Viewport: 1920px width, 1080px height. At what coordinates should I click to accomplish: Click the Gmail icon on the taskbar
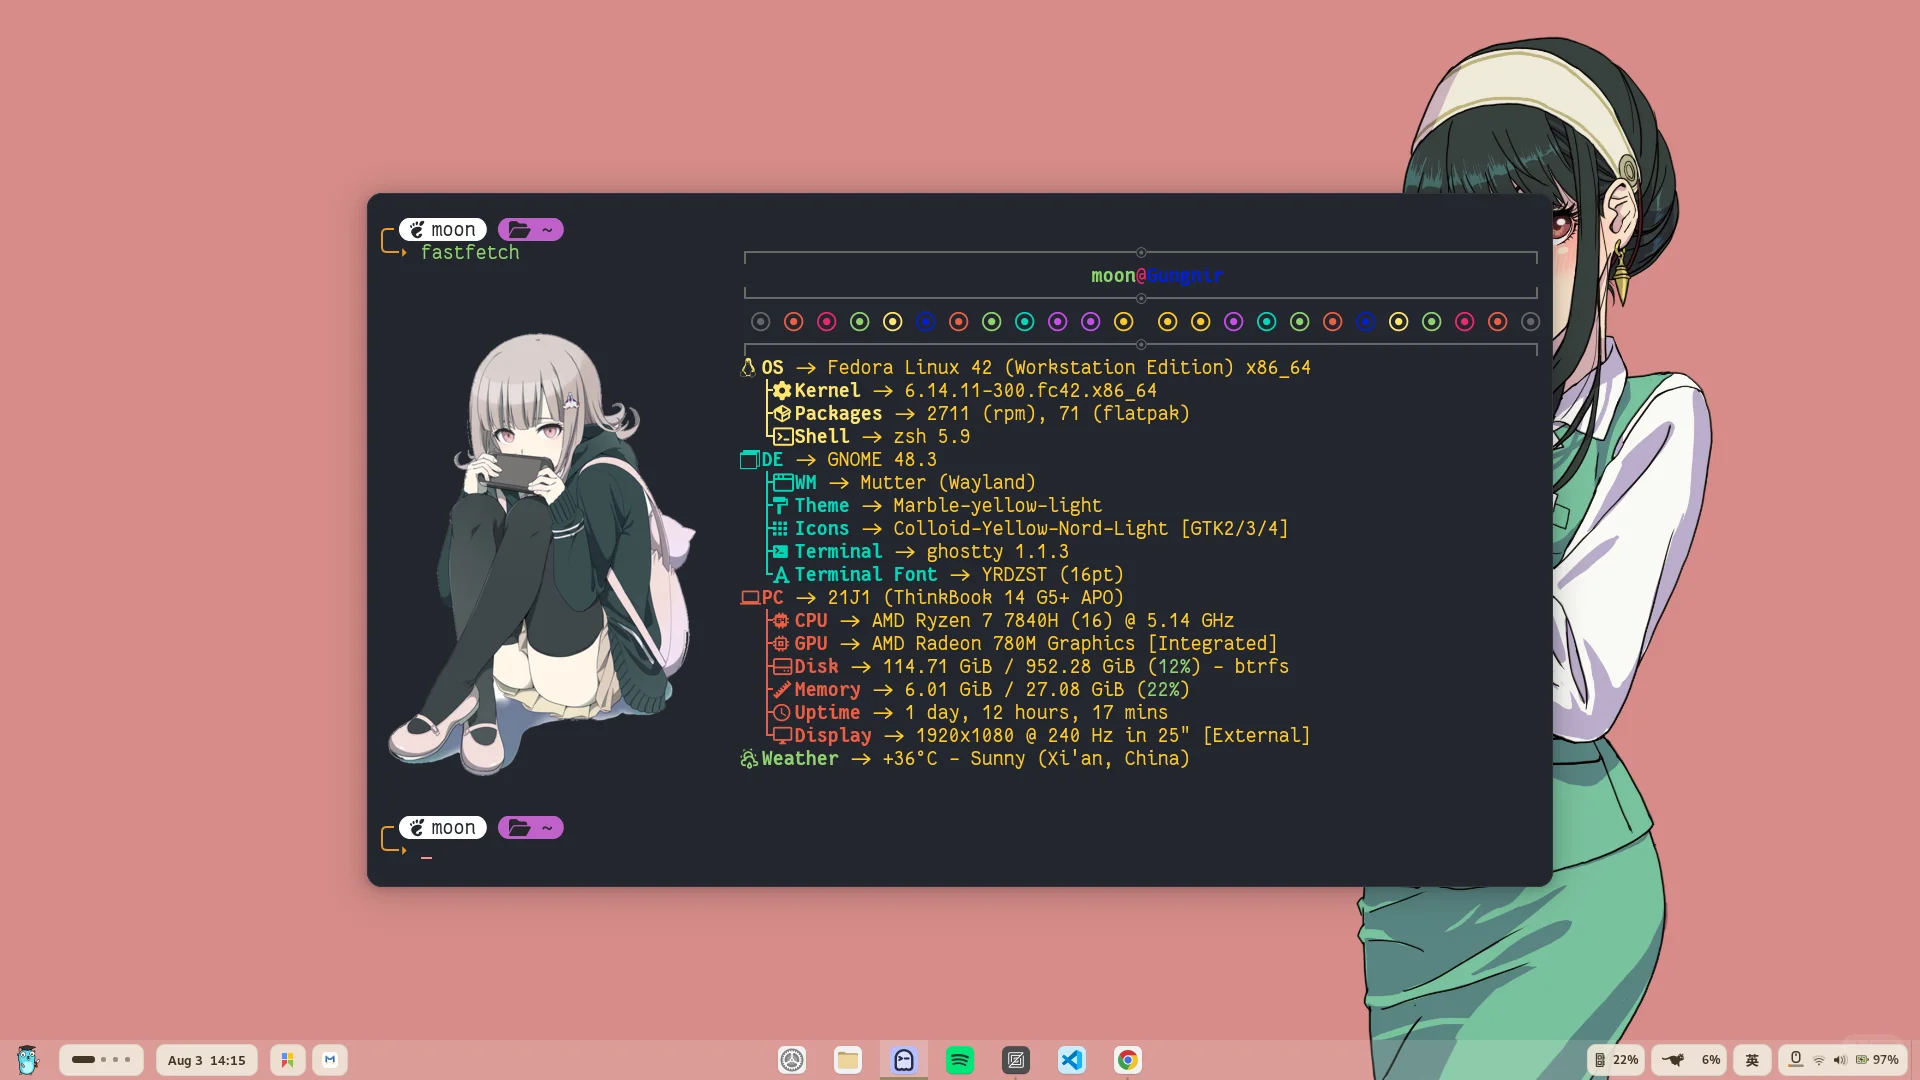point(329,1059)
